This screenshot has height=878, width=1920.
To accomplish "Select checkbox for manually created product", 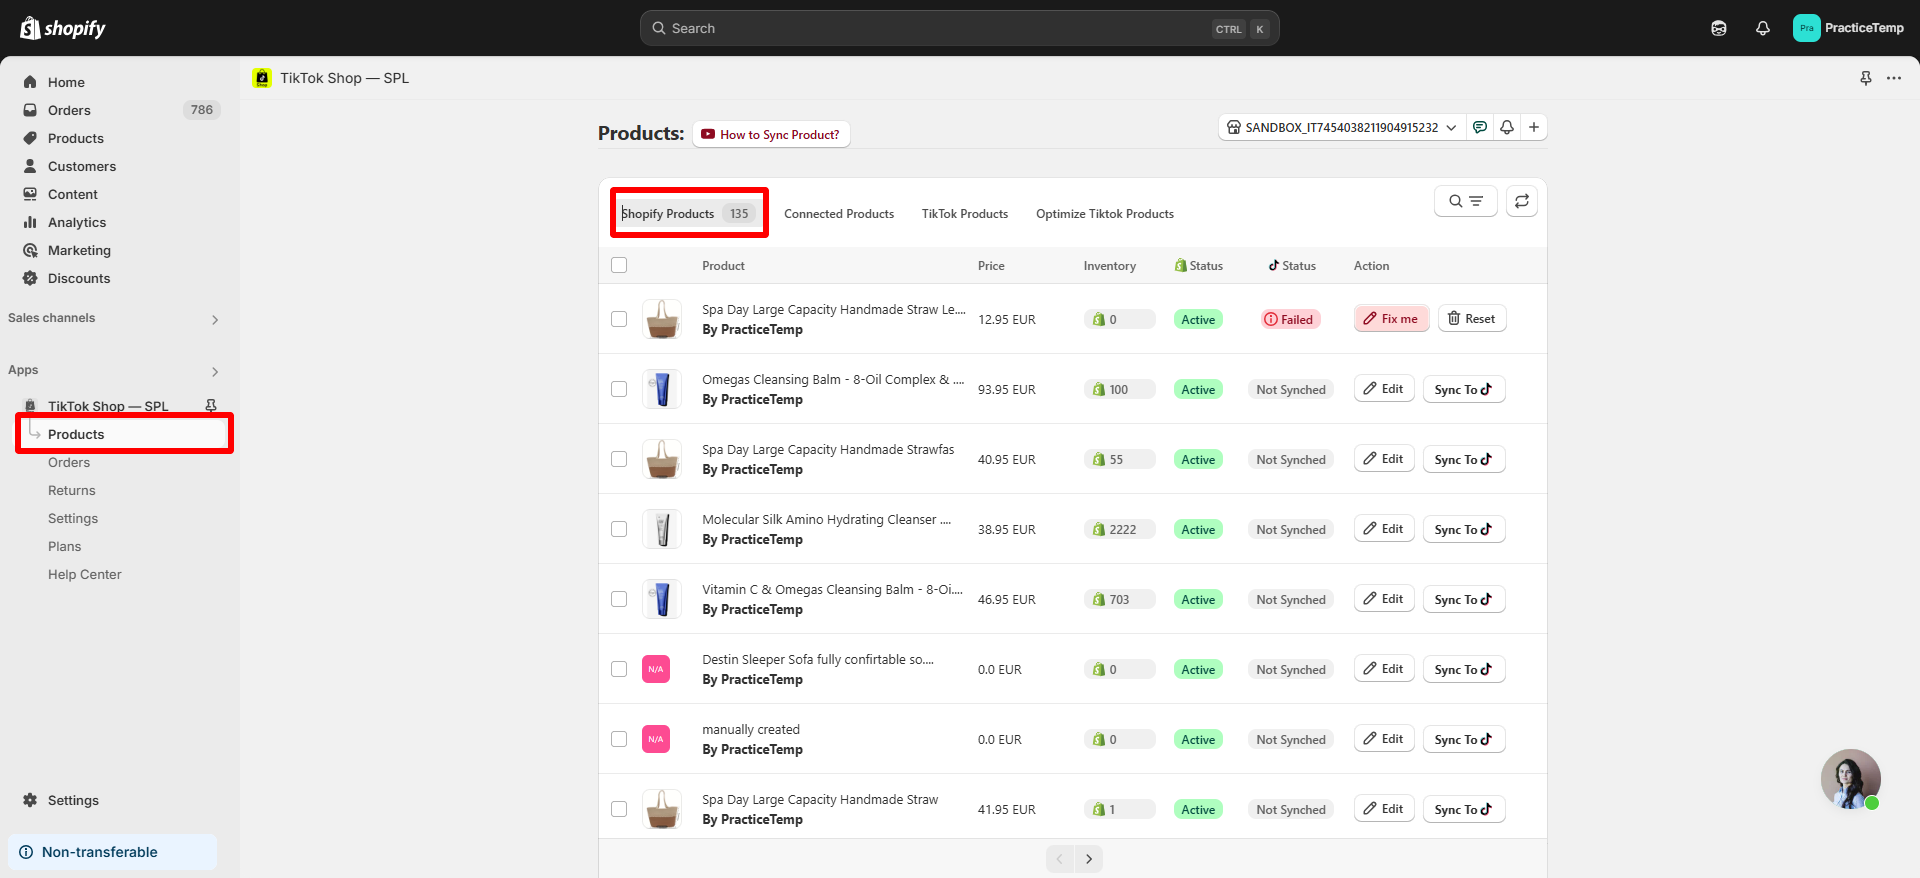I will tap(619, 739).
